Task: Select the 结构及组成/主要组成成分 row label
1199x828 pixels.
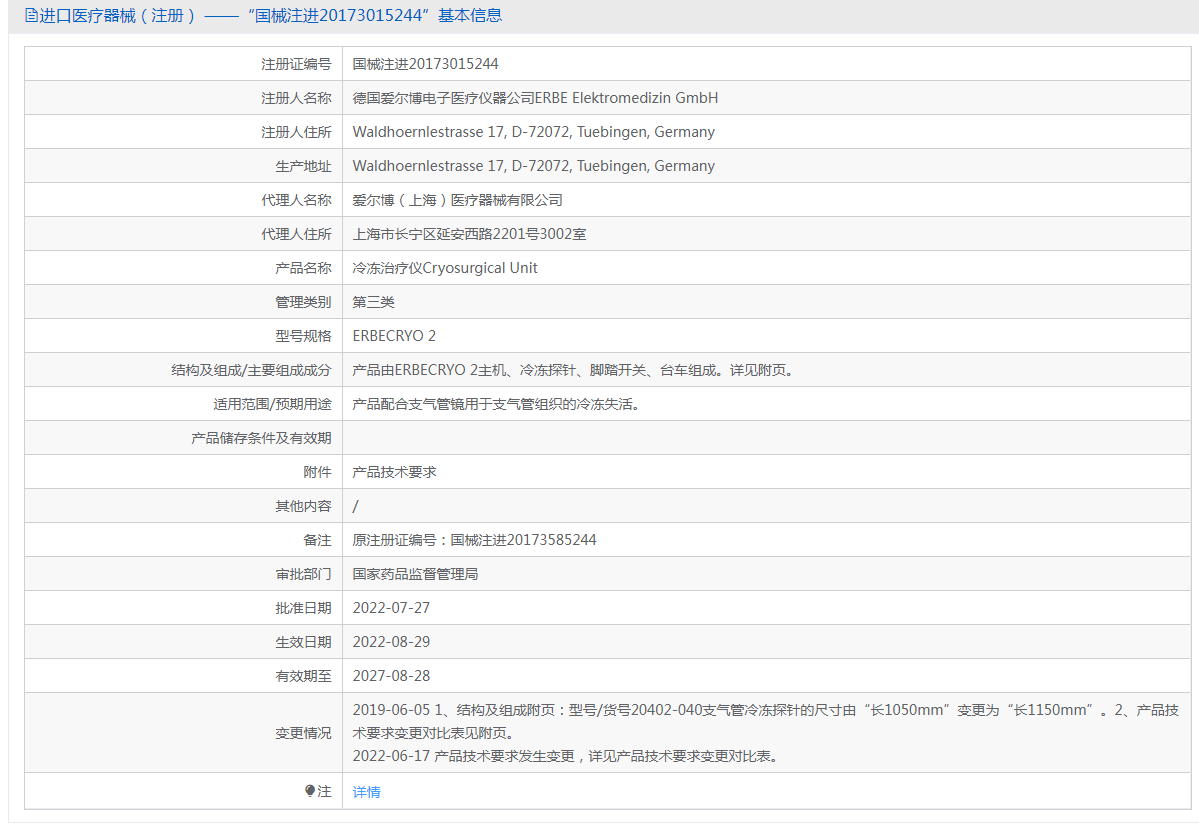Action: coord(251,370)
